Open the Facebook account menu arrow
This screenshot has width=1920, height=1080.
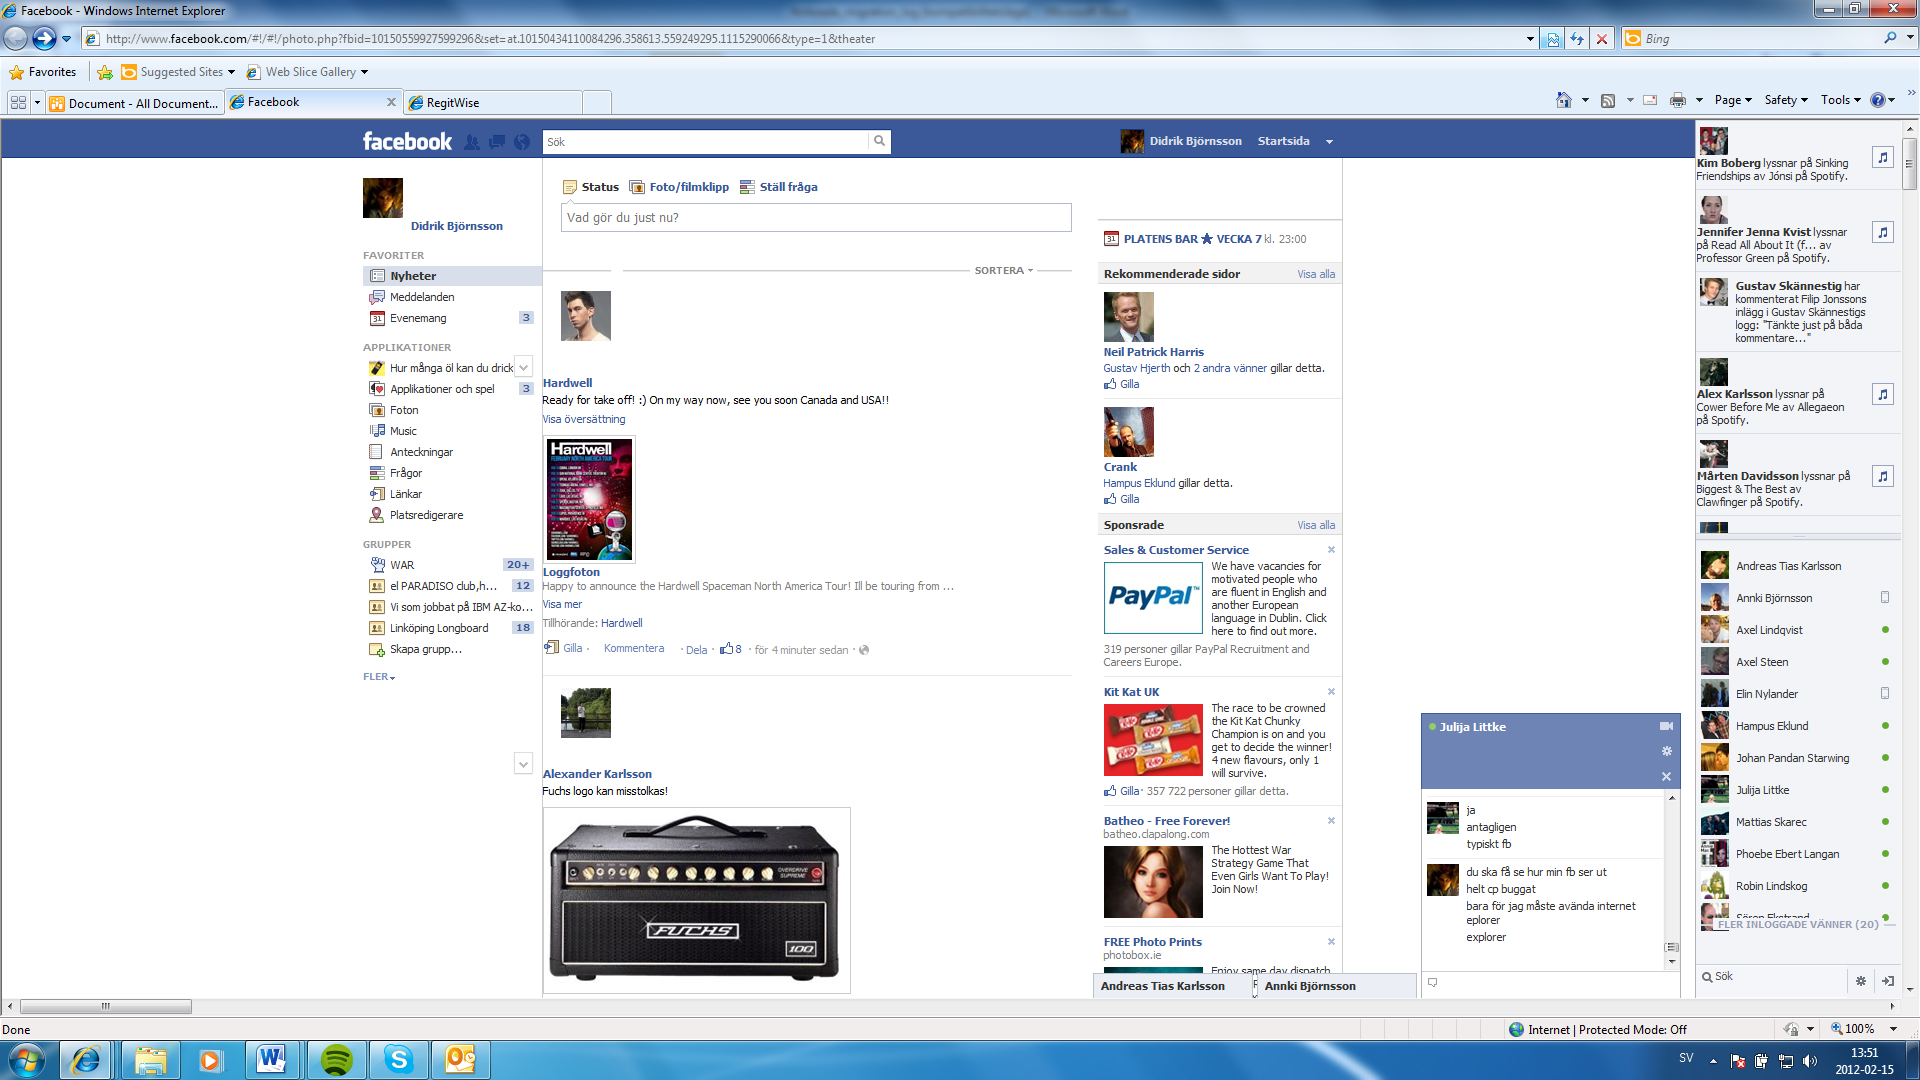(1329, 142)
